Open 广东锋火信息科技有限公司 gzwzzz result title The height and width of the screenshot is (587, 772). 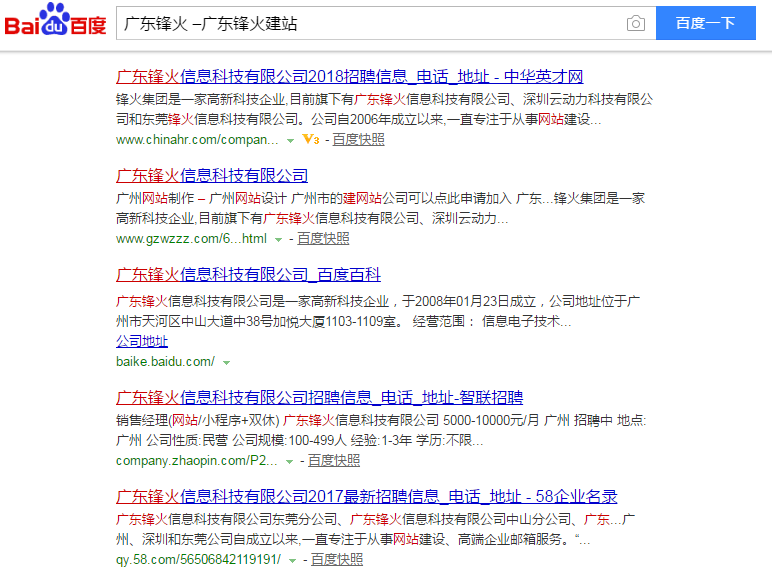[x=212, y=175]
